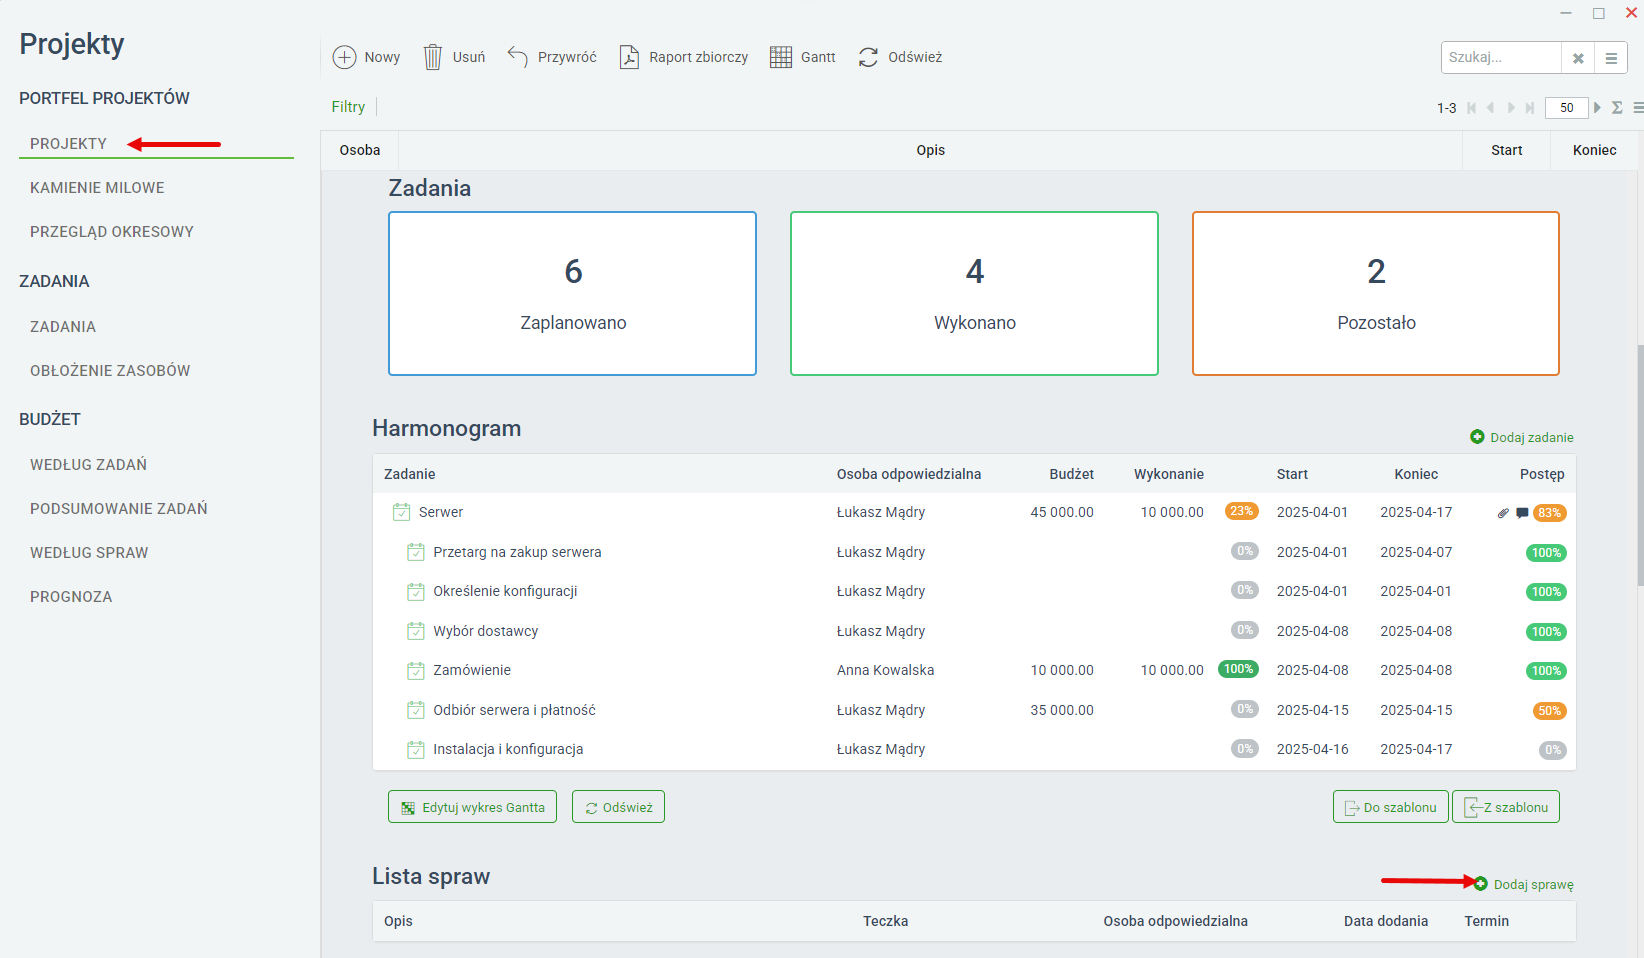Click the Dodaj zadanie green plus icon
This screenshot has width=1644, height=958.
(1477, 437)
